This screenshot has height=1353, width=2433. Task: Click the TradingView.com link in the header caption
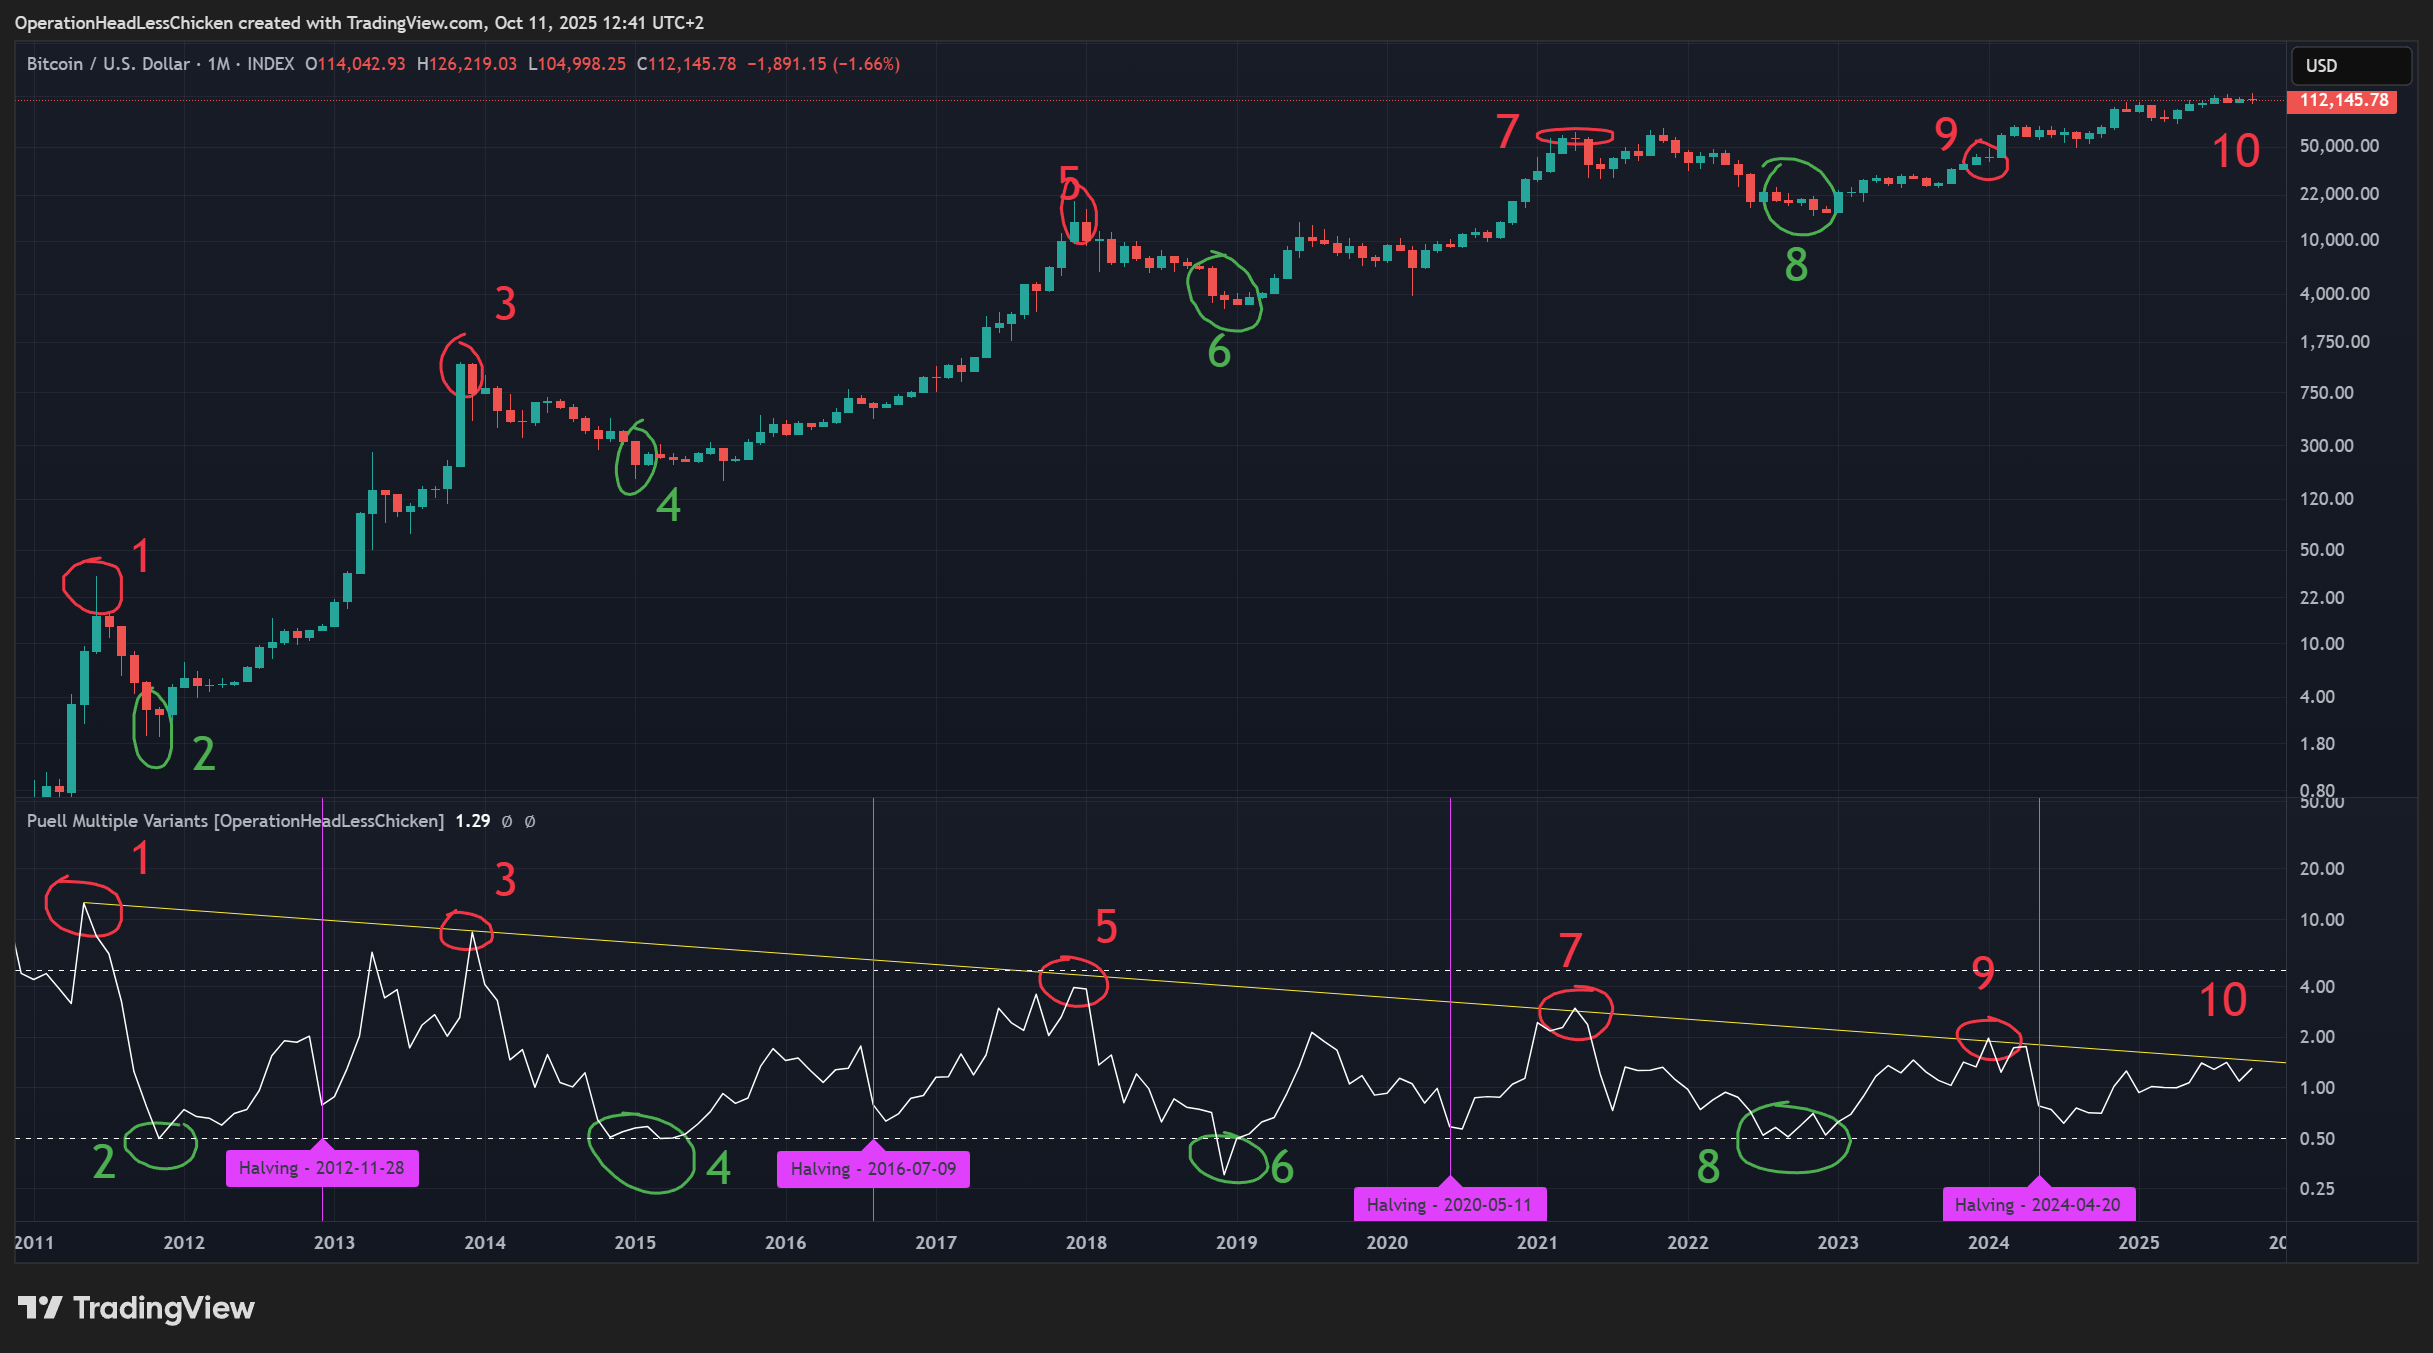(x=416, y=22)
